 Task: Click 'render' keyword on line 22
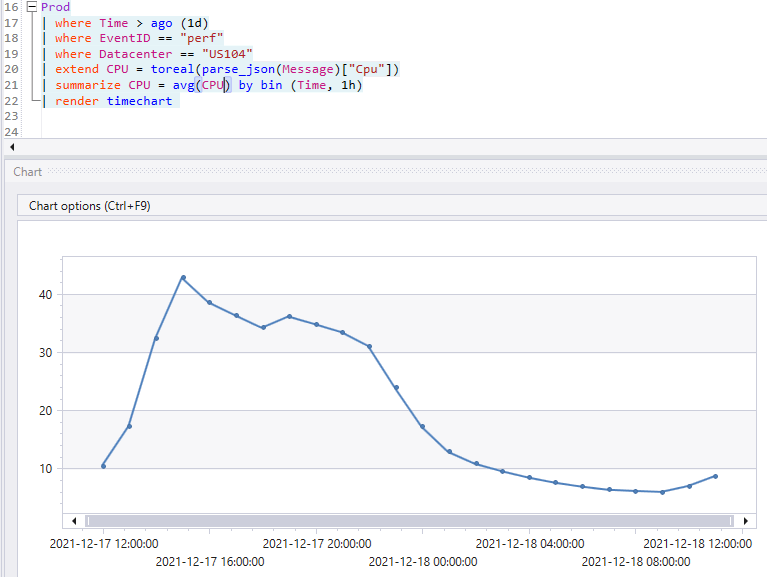point(77,101)
